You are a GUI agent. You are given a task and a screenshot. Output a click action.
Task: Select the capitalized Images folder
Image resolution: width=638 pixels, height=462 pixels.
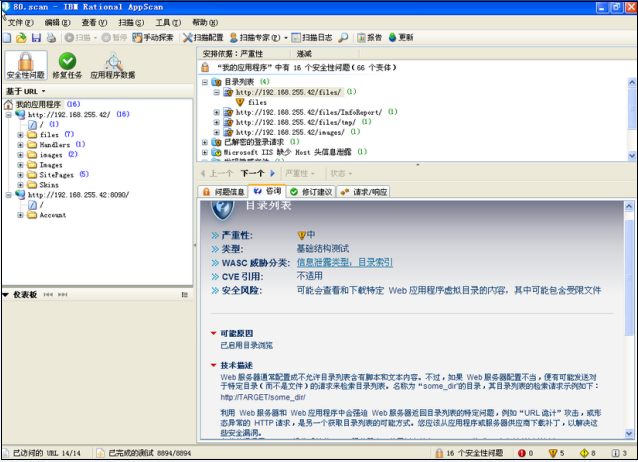[51, 165]
